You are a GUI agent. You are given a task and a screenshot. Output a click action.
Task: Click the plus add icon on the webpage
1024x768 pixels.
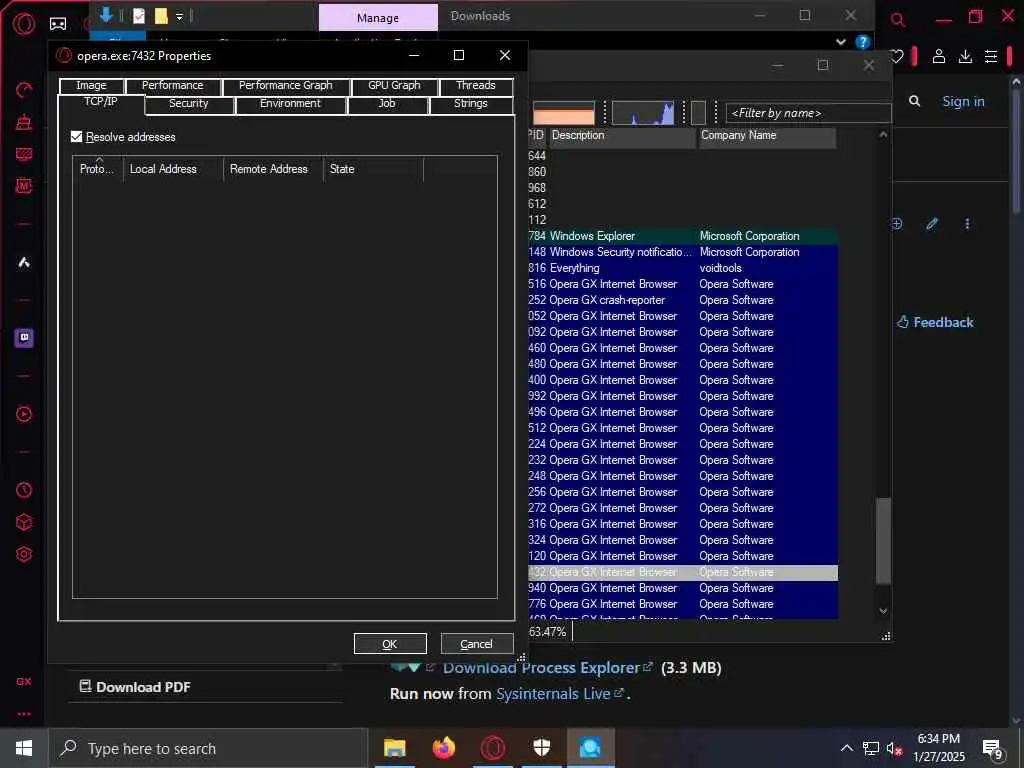click(x=897, y=224)
